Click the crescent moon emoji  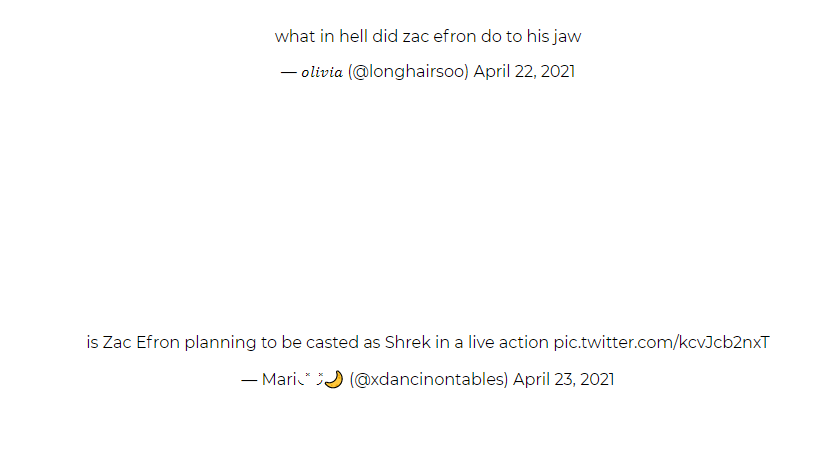coord(334,379)
